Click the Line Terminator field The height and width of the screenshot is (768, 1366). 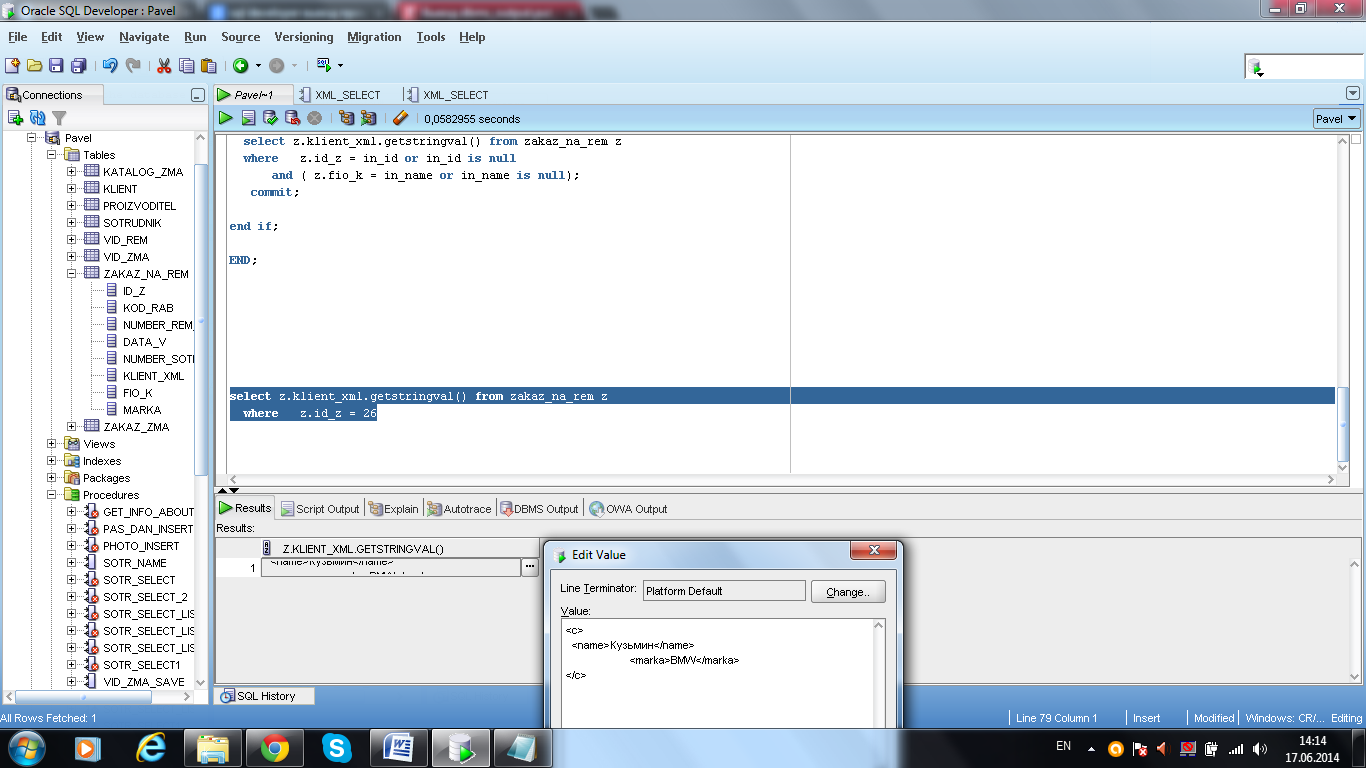(x=724, y=591)
